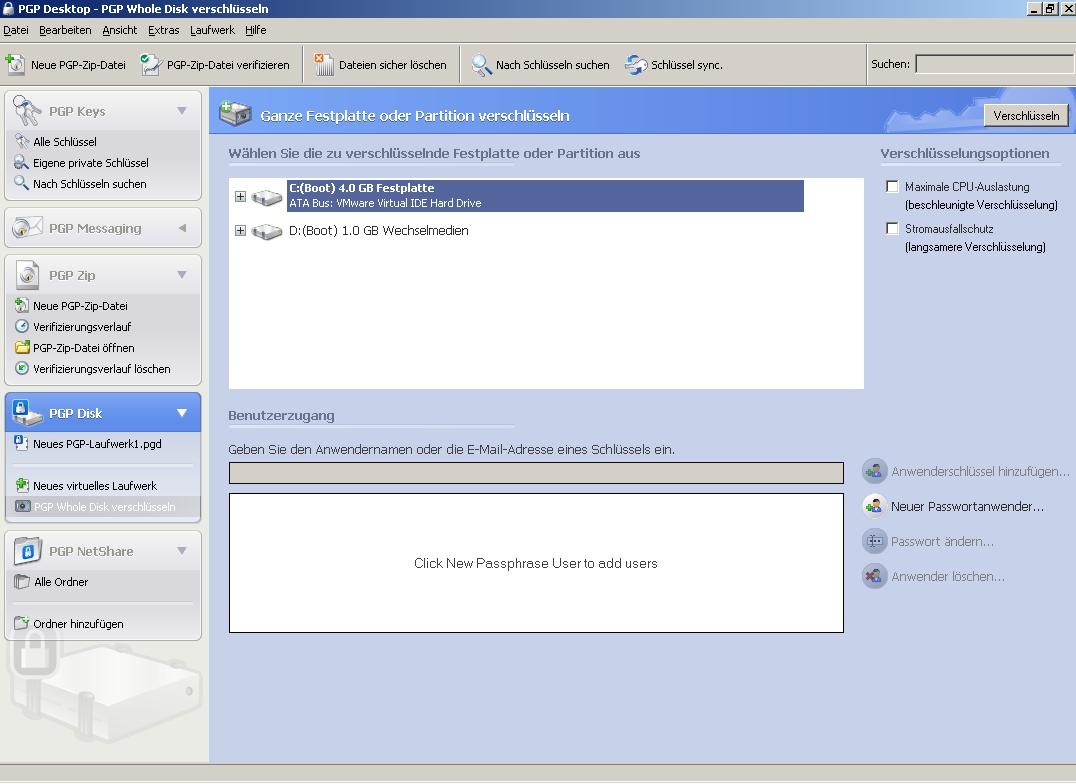
Task: Click the Eigene private Schlüssel icon
Action: (x=21, y=162)
